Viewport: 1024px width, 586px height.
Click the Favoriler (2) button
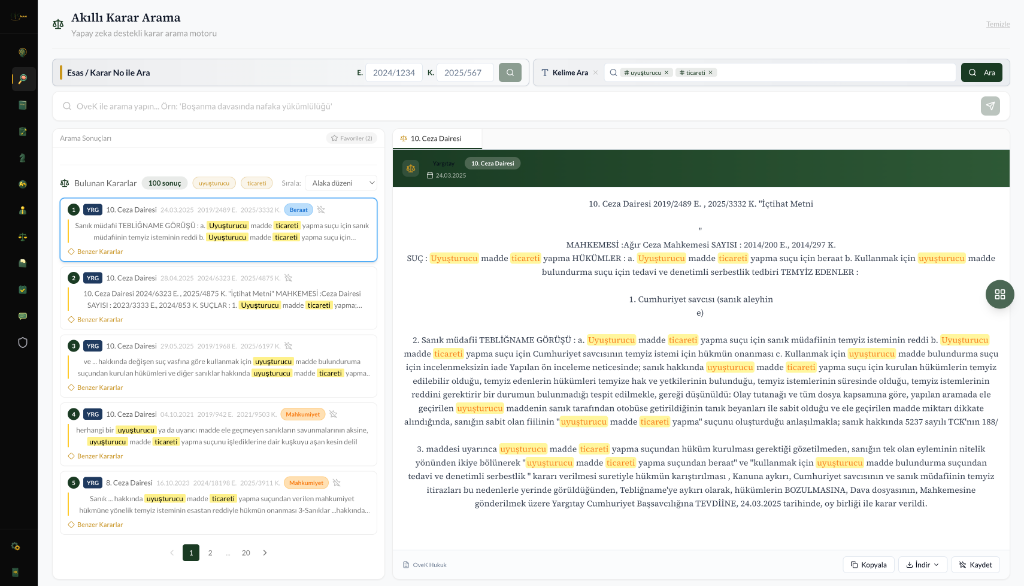point(351,138)
